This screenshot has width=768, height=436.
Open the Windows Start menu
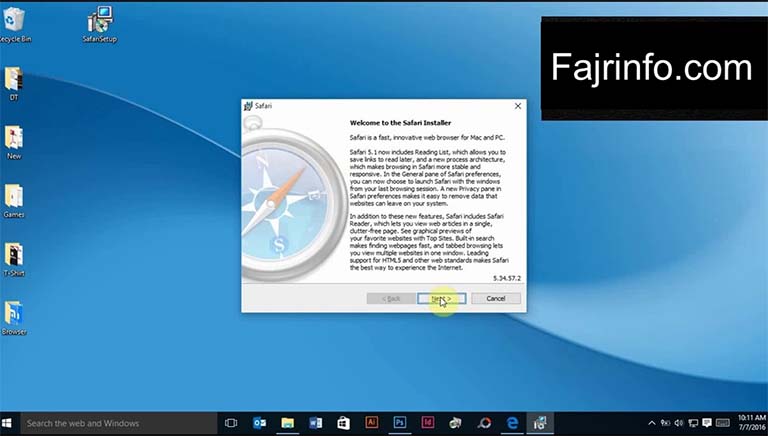click(7, 423)
